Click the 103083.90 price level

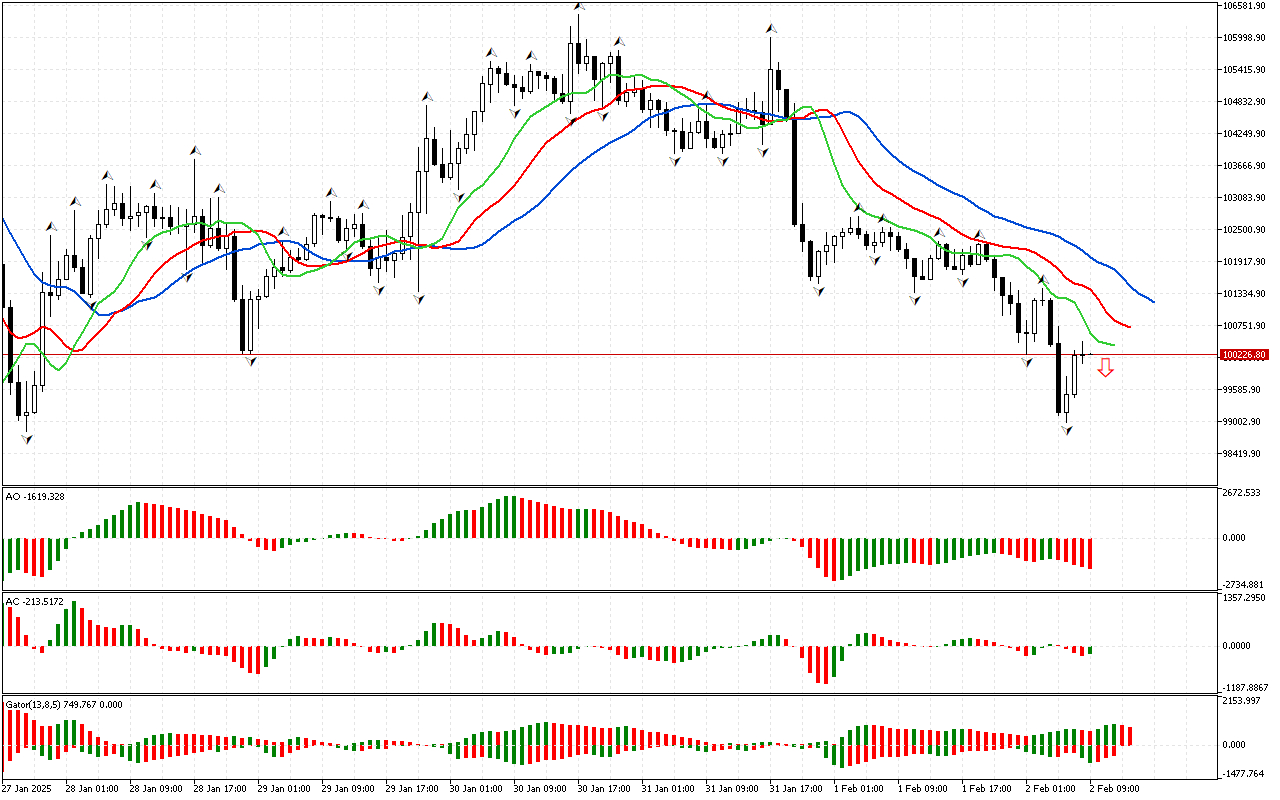tap(1245, 198)
